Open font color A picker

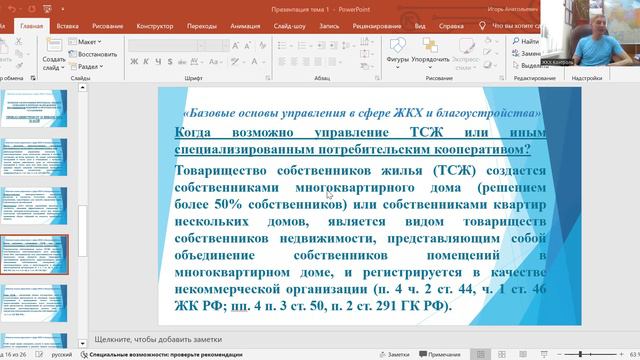(x=257, y=62)
